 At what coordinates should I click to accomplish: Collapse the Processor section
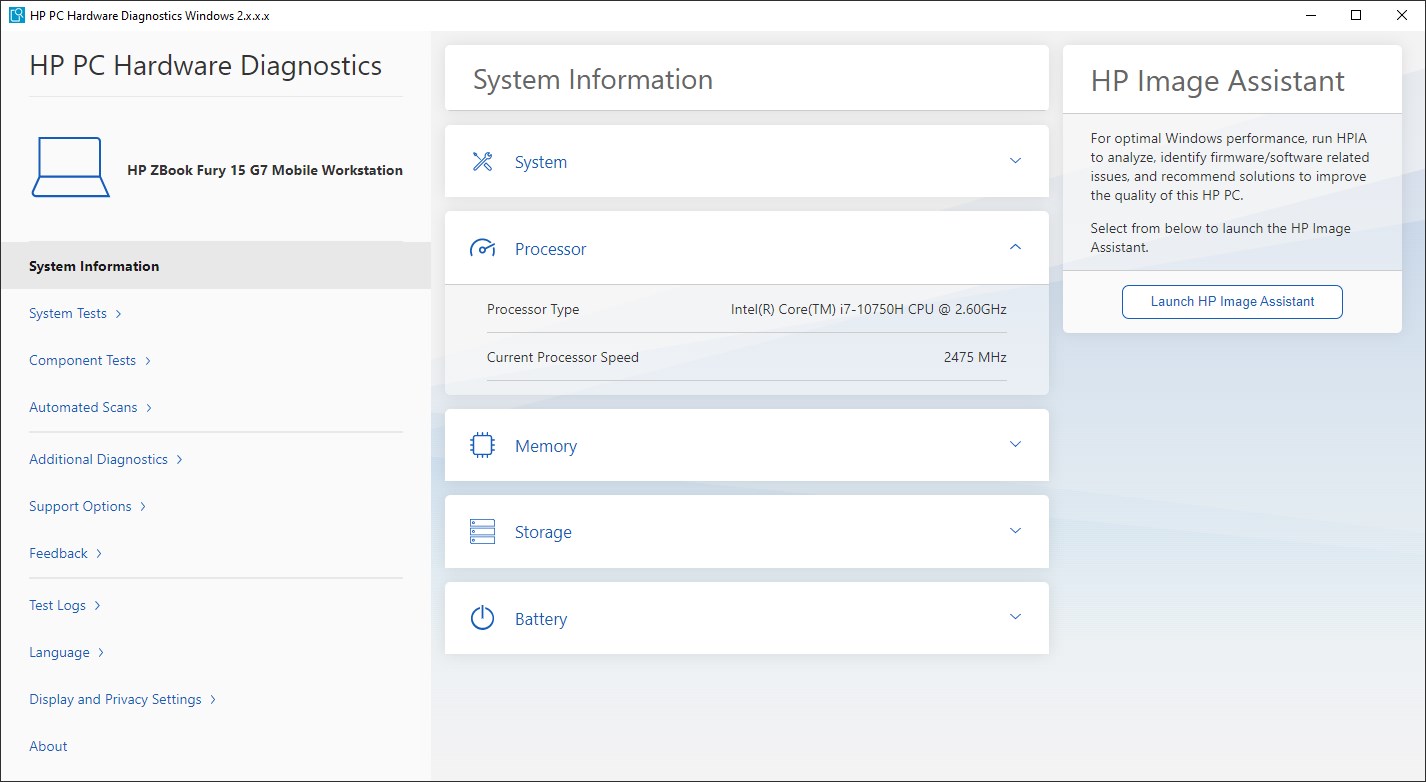[1015, 247]
